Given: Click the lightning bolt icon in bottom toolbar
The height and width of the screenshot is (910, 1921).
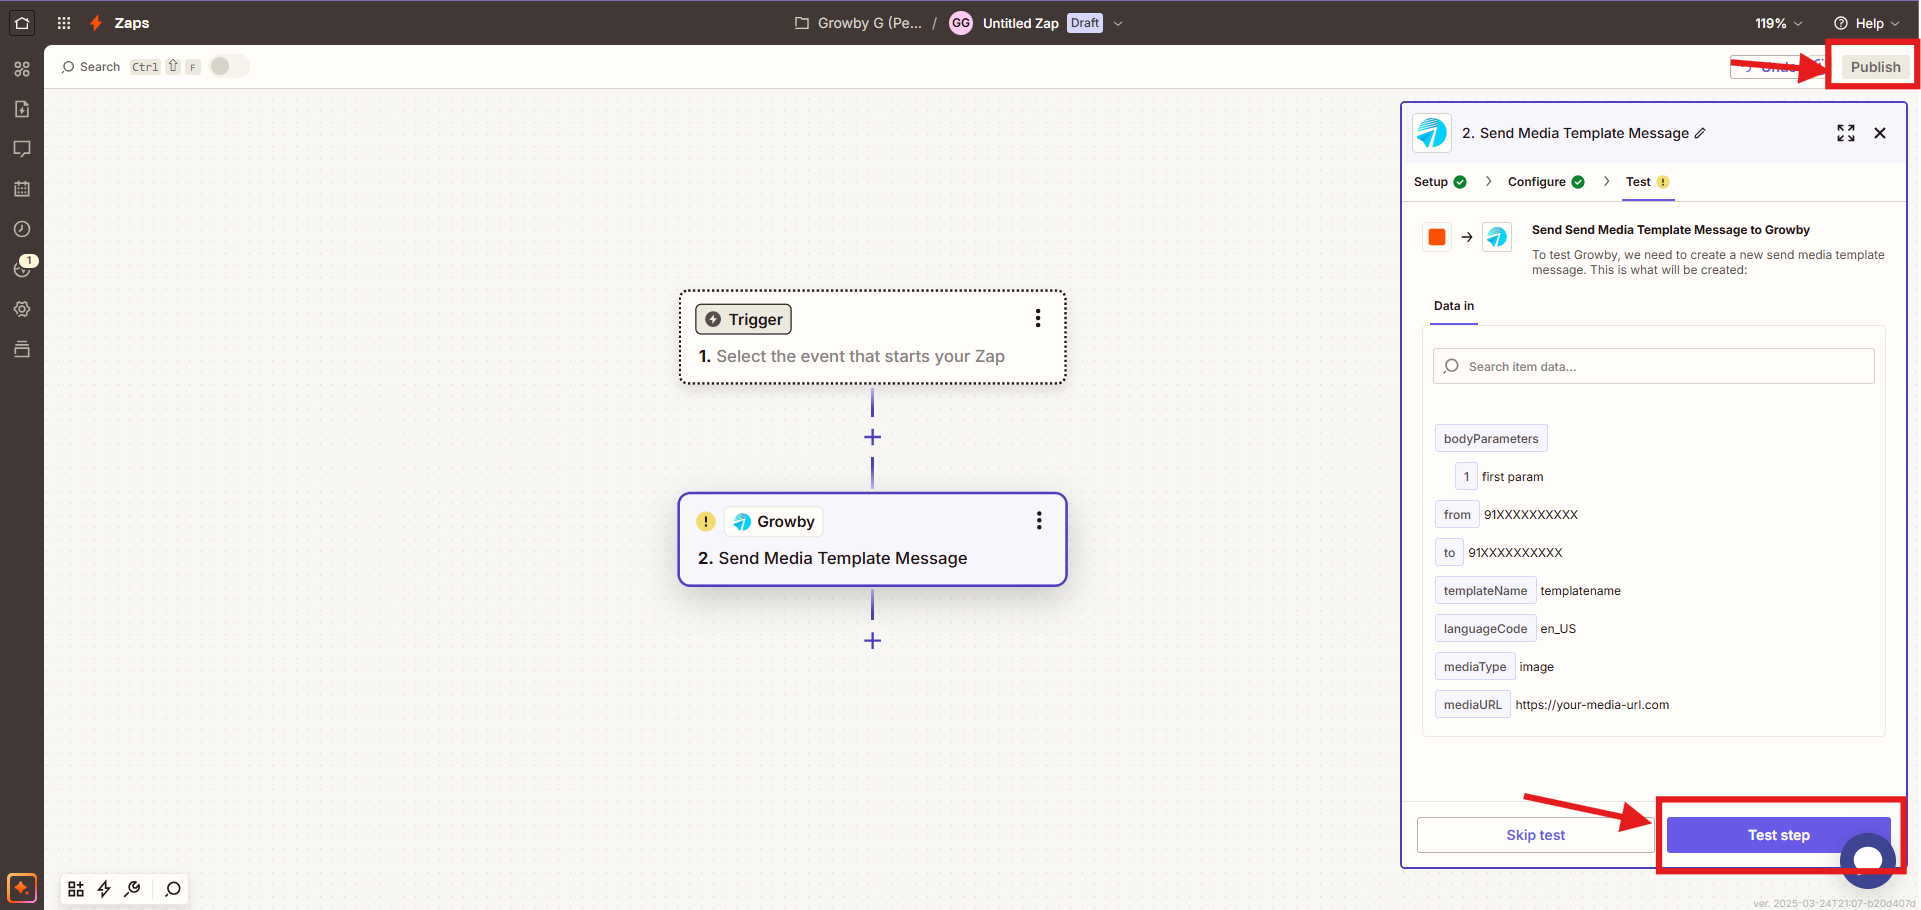Looking at the screenshot, I should [104, 889].
